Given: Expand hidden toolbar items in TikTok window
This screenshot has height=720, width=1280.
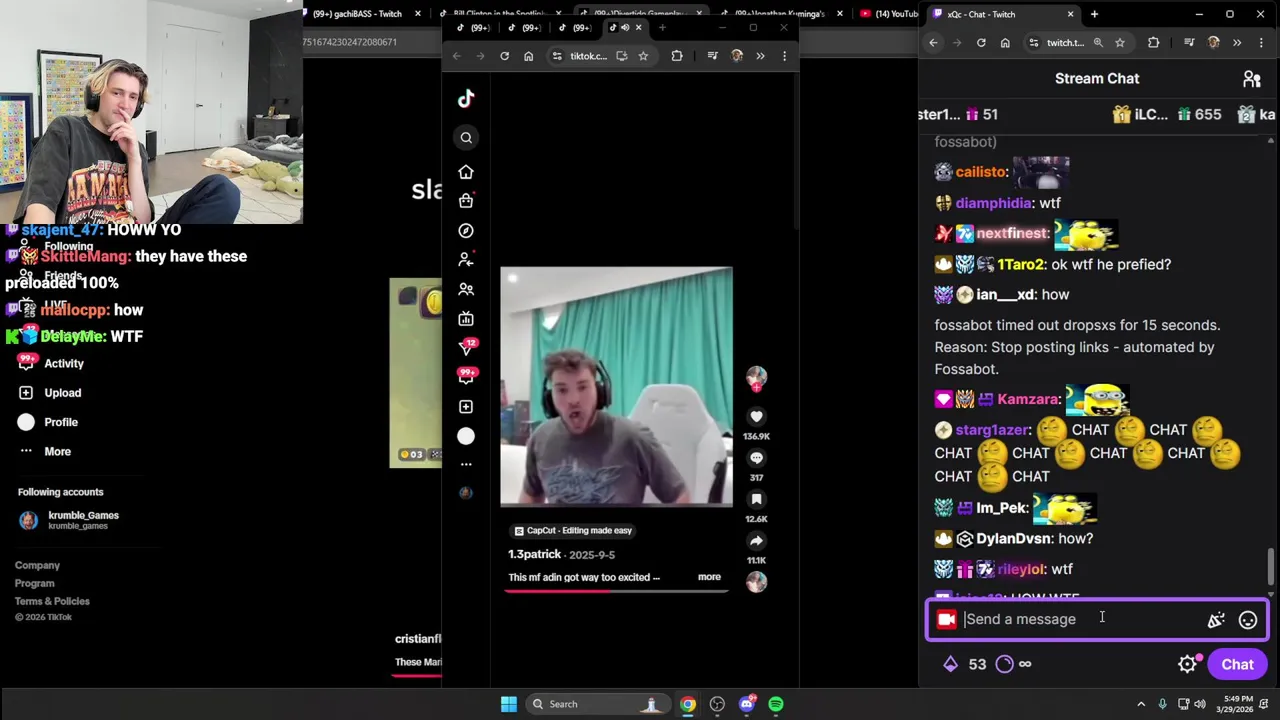Looking at the screenshot, I should click(760, 56).
